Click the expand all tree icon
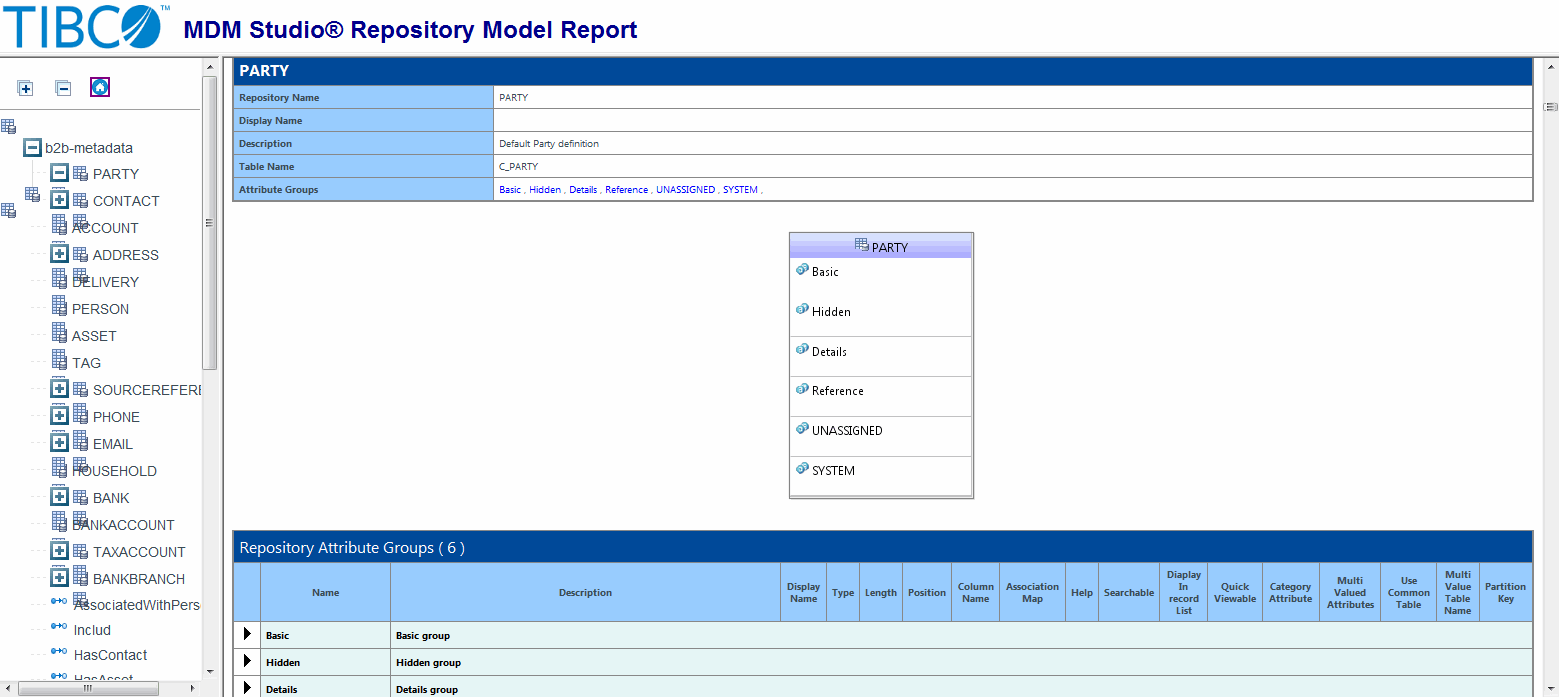 (26, 88)
